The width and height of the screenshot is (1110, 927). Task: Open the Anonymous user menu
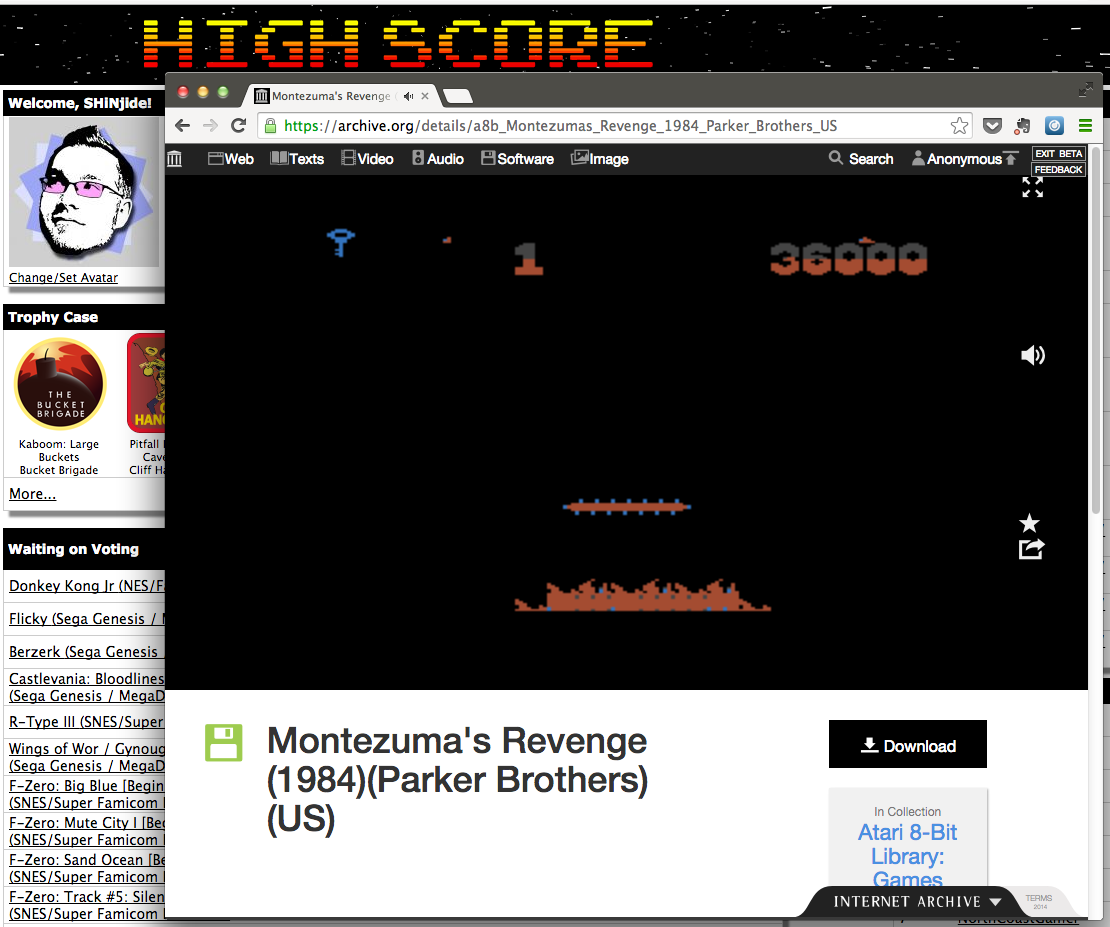click(x=955, y=159)
